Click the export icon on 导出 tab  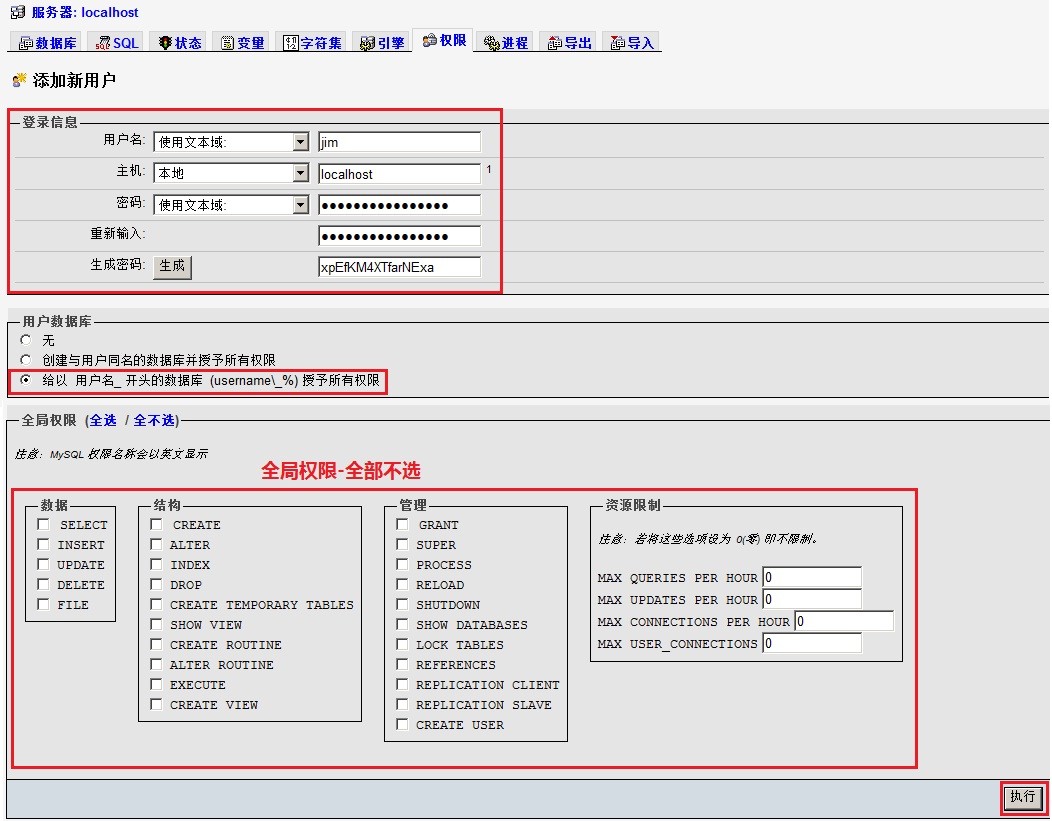click(554, 43)
